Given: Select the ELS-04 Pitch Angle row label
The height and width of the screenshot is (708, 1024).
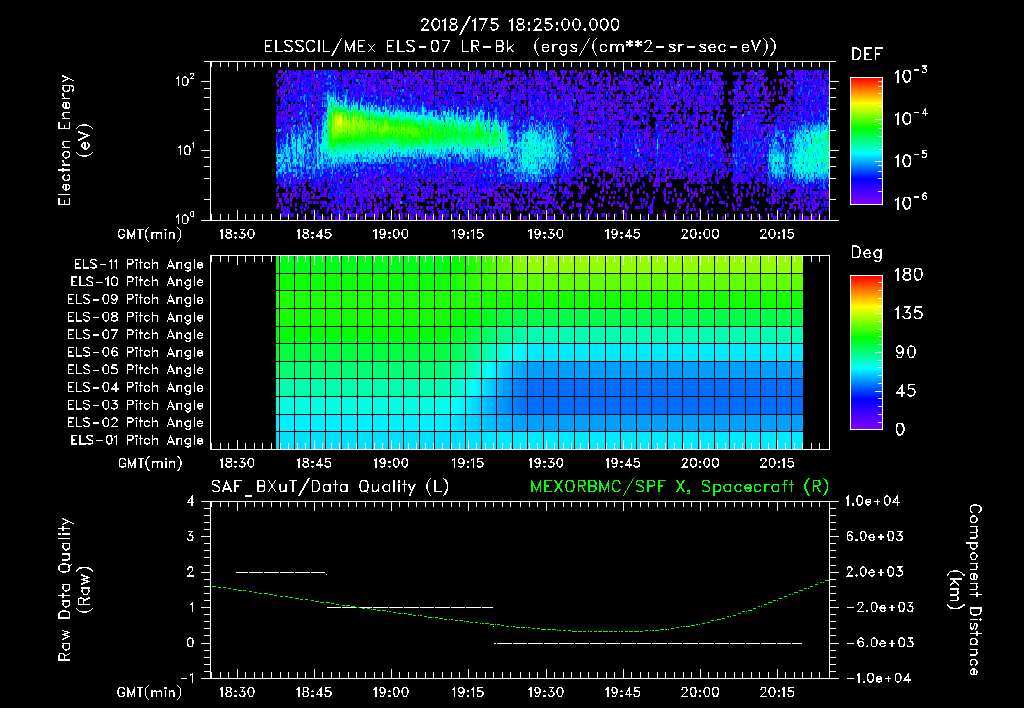Looking at the screenshot, I should click(x=135, y=387).
